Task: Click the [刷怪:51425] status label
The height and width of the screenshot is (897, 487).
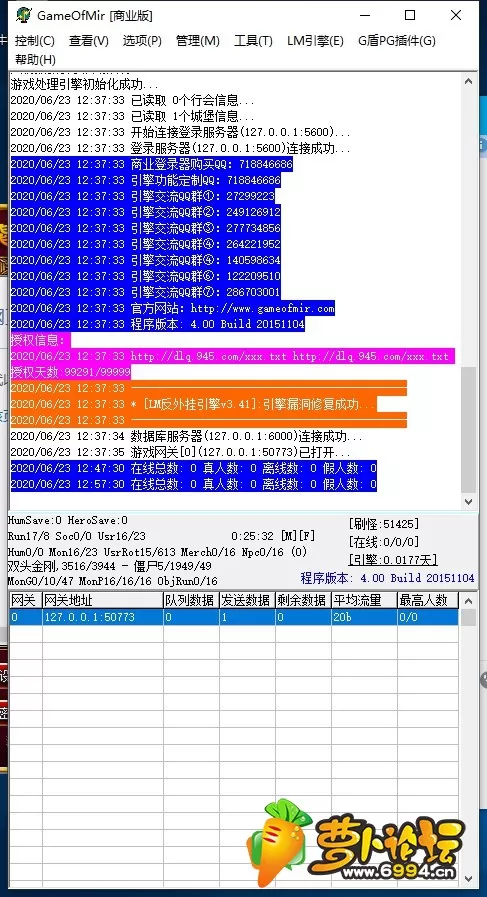Action: click(x=383, y=523)
